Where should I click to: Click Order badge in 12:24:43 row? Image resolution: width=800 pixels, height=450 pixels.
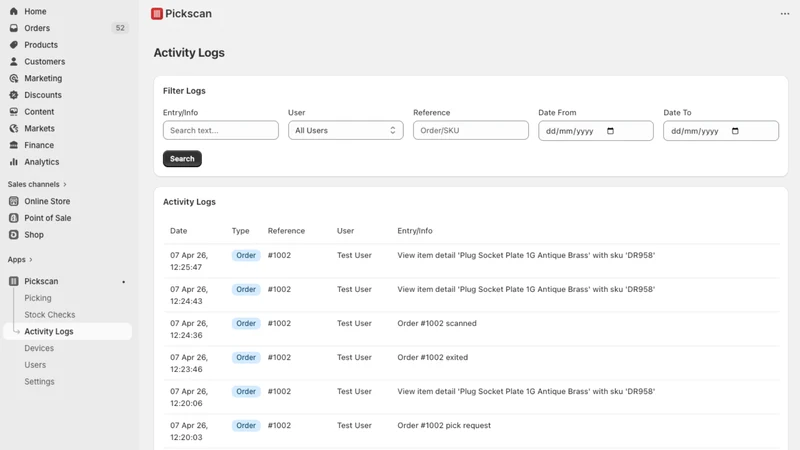pyautogui.click(x=246, y=289)
